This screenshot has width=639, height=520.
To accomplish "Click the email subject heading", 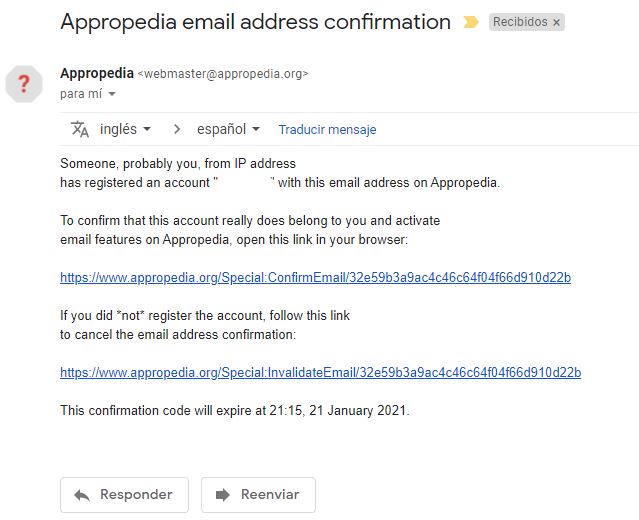I will pos(255,21).
